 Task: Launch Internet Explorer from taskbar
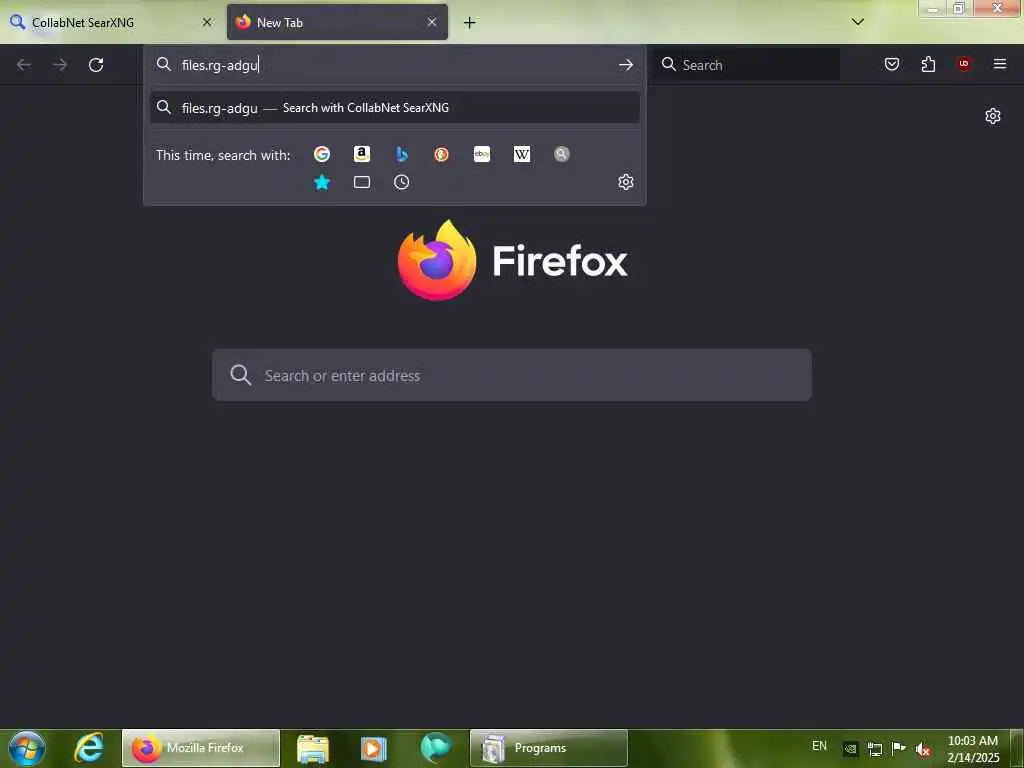89,748
